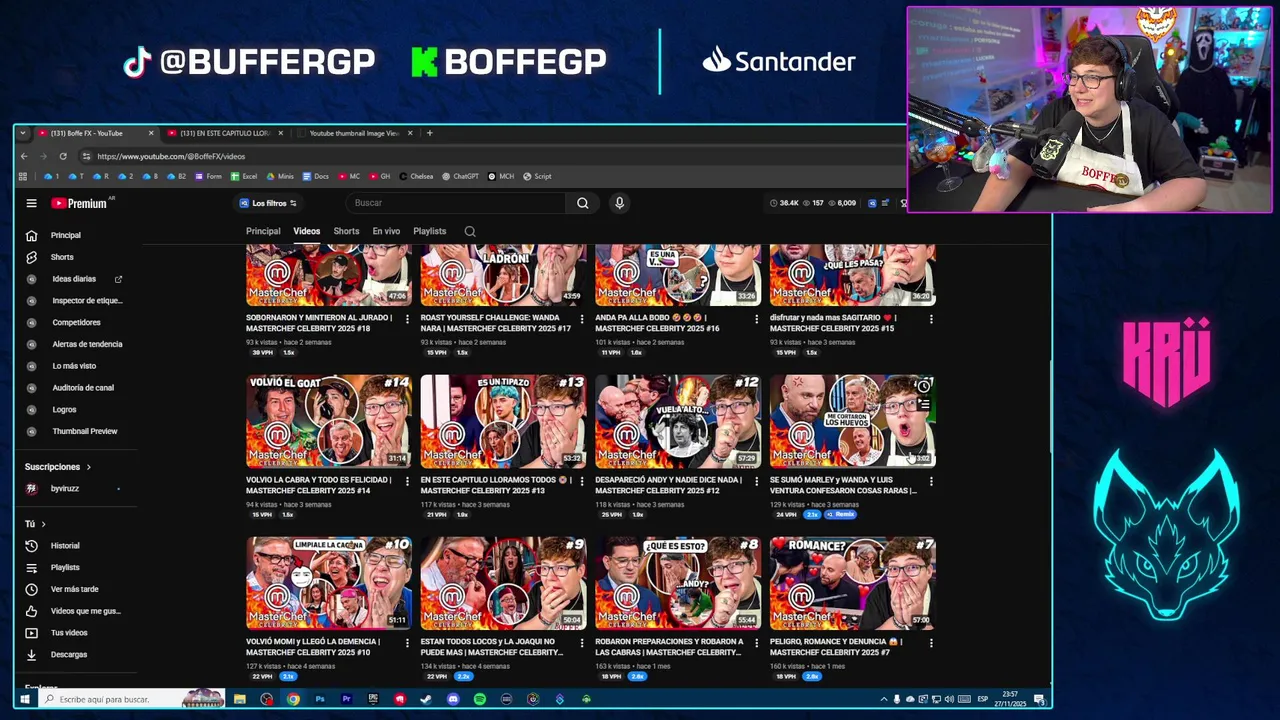
Task: Expand the Suscripciones section
Action: click(57, 467)
